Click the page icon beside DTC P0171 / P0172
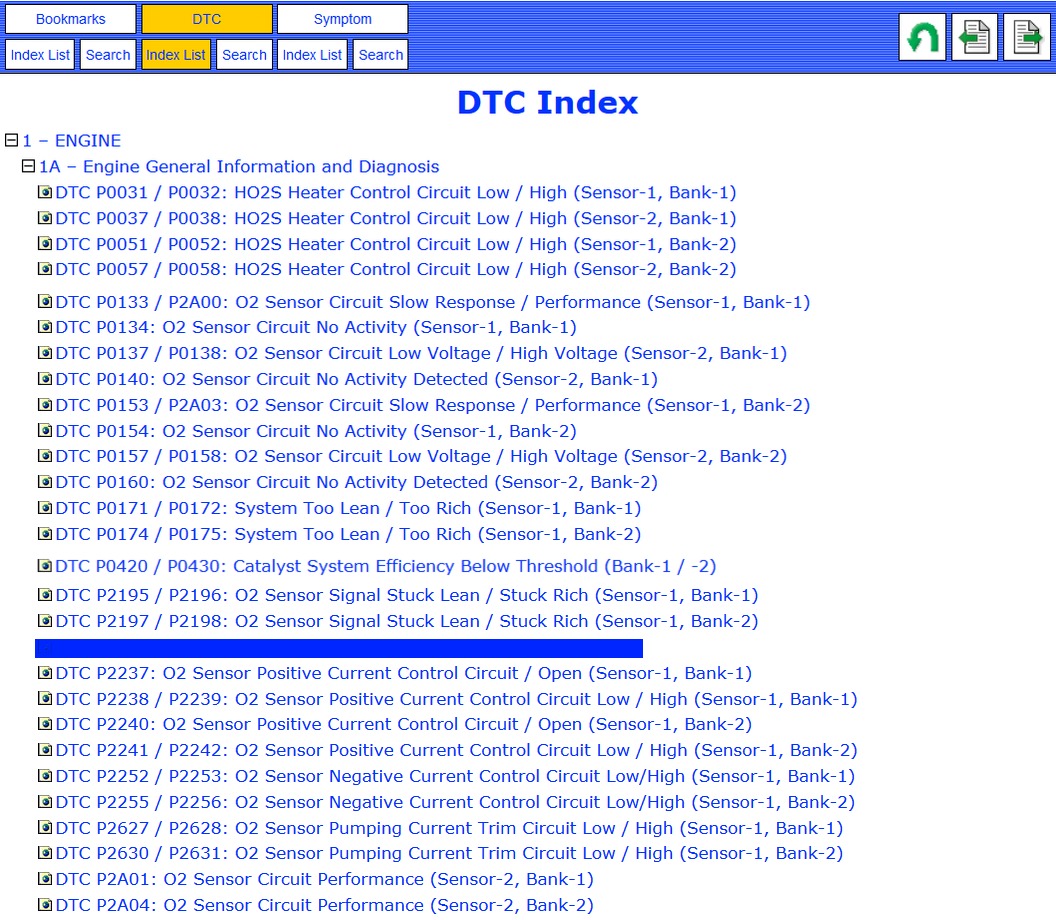The height and width of the screenshot is (920, 1056). tap(45, 508)
